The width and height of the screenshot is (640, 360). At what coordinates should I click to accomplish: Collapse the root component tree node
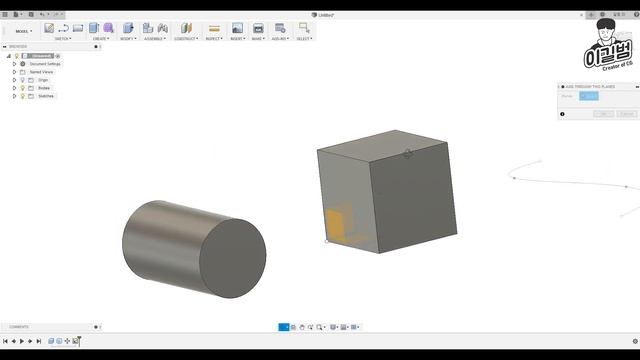[9, 56]
